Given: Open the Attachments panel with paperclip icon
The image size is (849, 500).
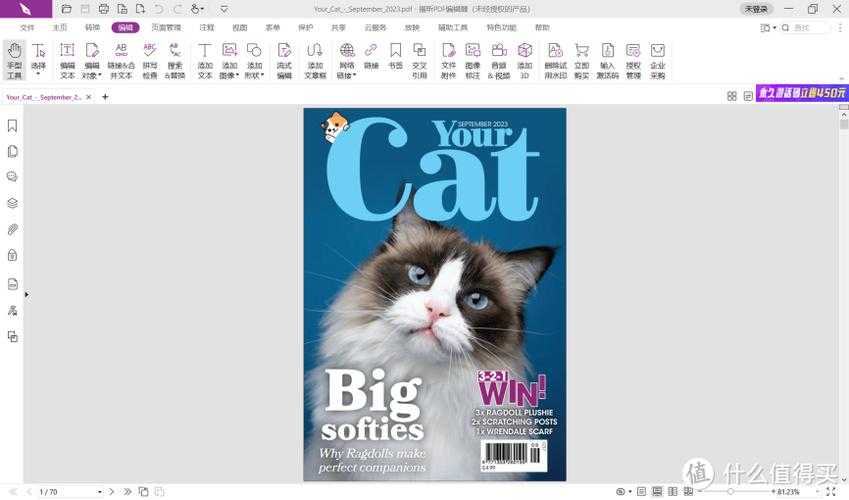Looking at the screenshot, I should [12, 230].
